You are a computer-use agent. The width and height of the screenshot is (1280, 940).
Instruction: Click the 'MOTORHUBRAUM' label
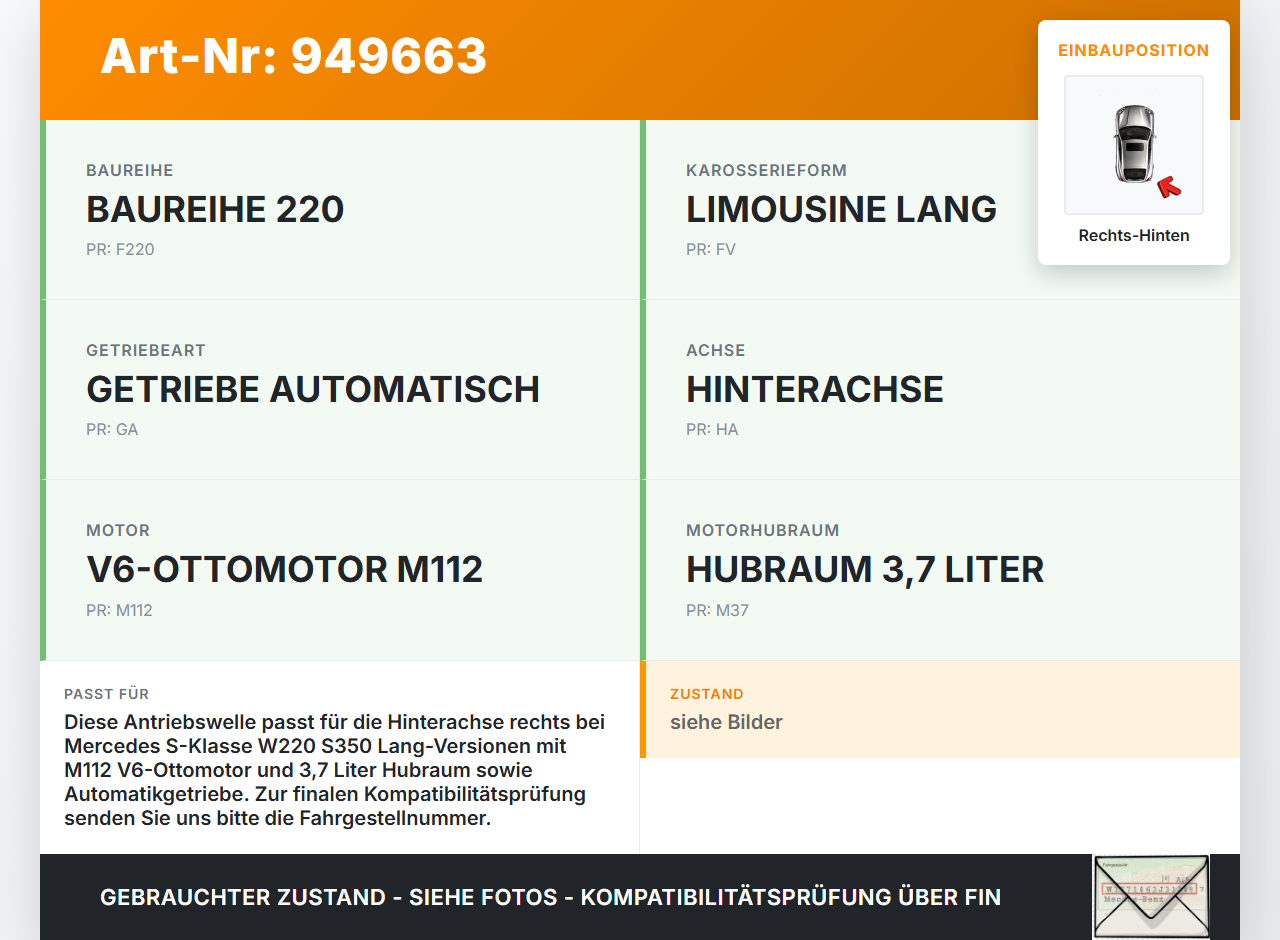[763, 531]
